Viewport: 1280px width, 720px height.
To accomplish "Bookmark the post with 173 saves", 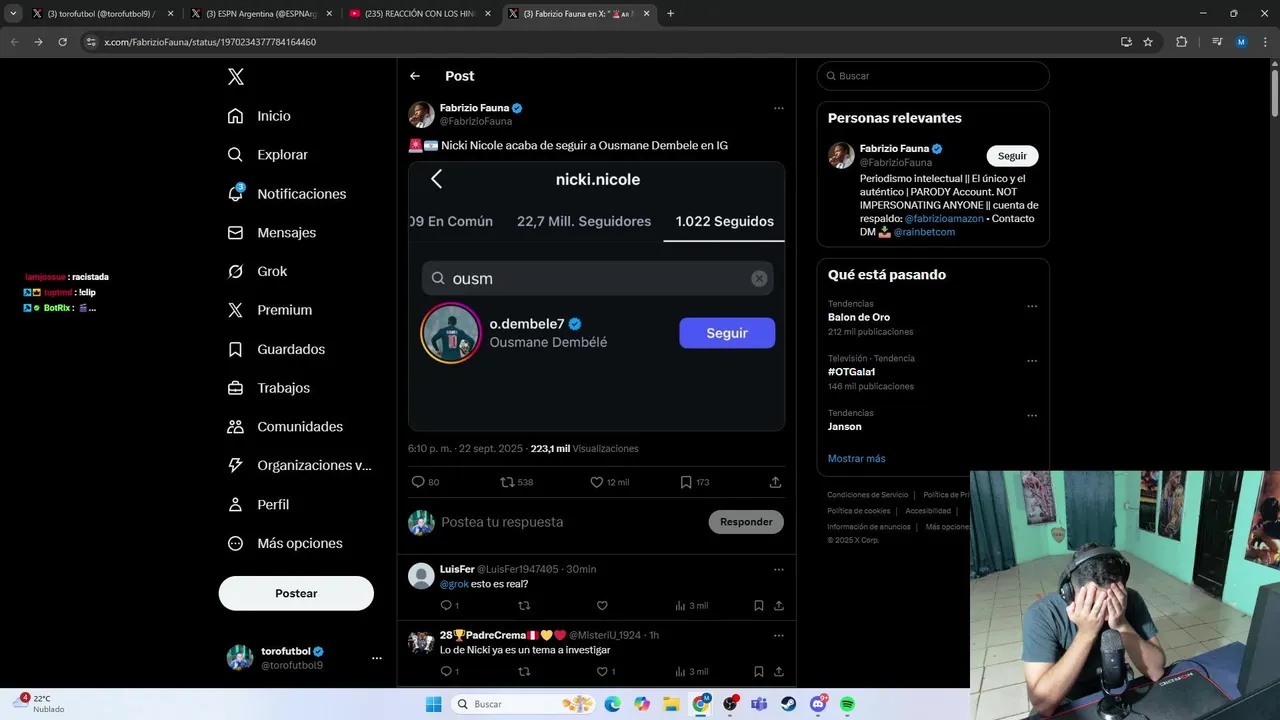I will (x=686, y=482).
